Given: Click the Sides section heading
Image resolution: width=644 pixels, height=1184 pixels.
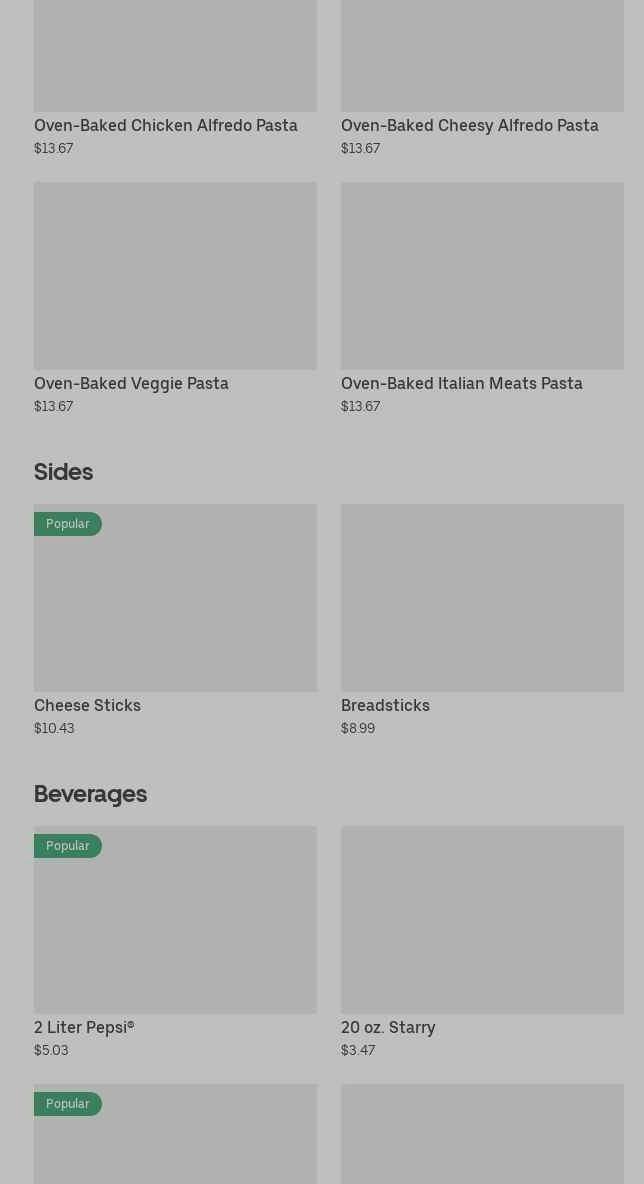Looking at the screenshot, I should pyautogui.click(x=63, y=471).
